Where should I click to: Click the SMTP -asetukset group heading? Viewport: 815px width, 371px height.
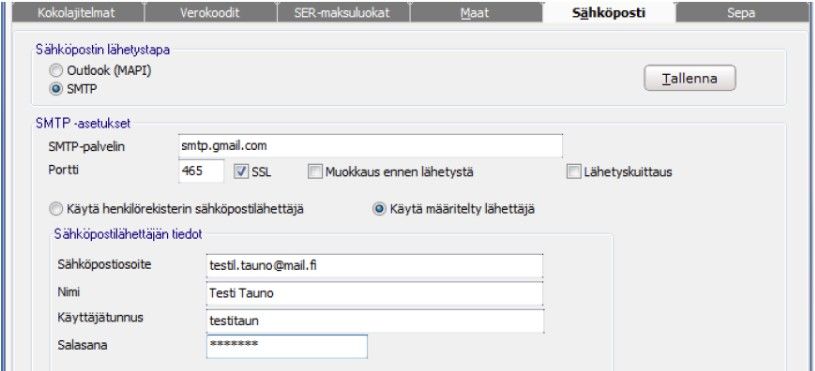pyautogui.click(x=83, y=124)
